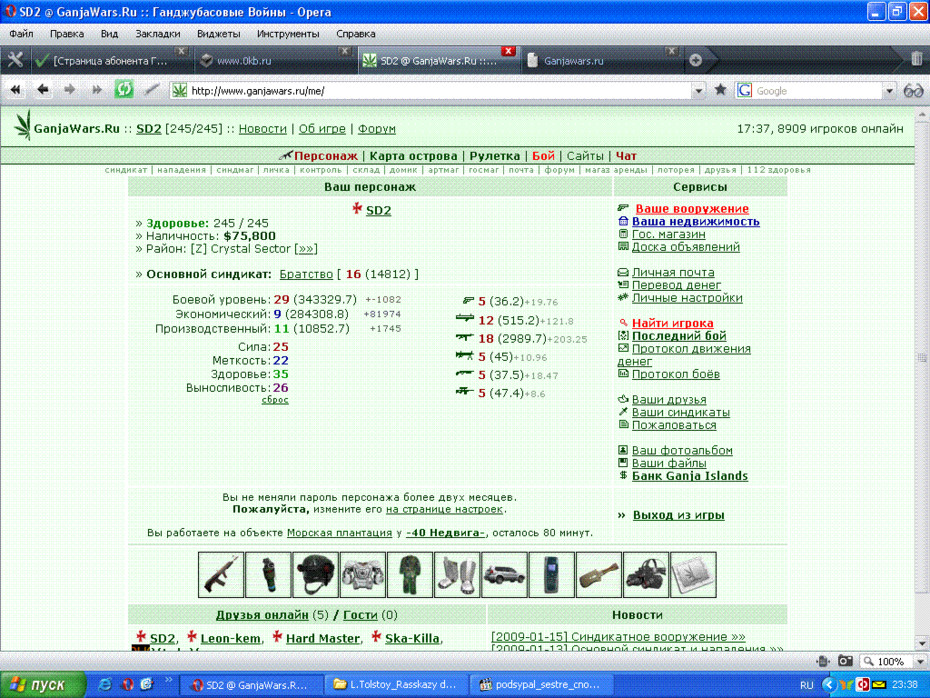Go back using the back arrow
This screenshot has height=698, width=930.
(43, 90)
